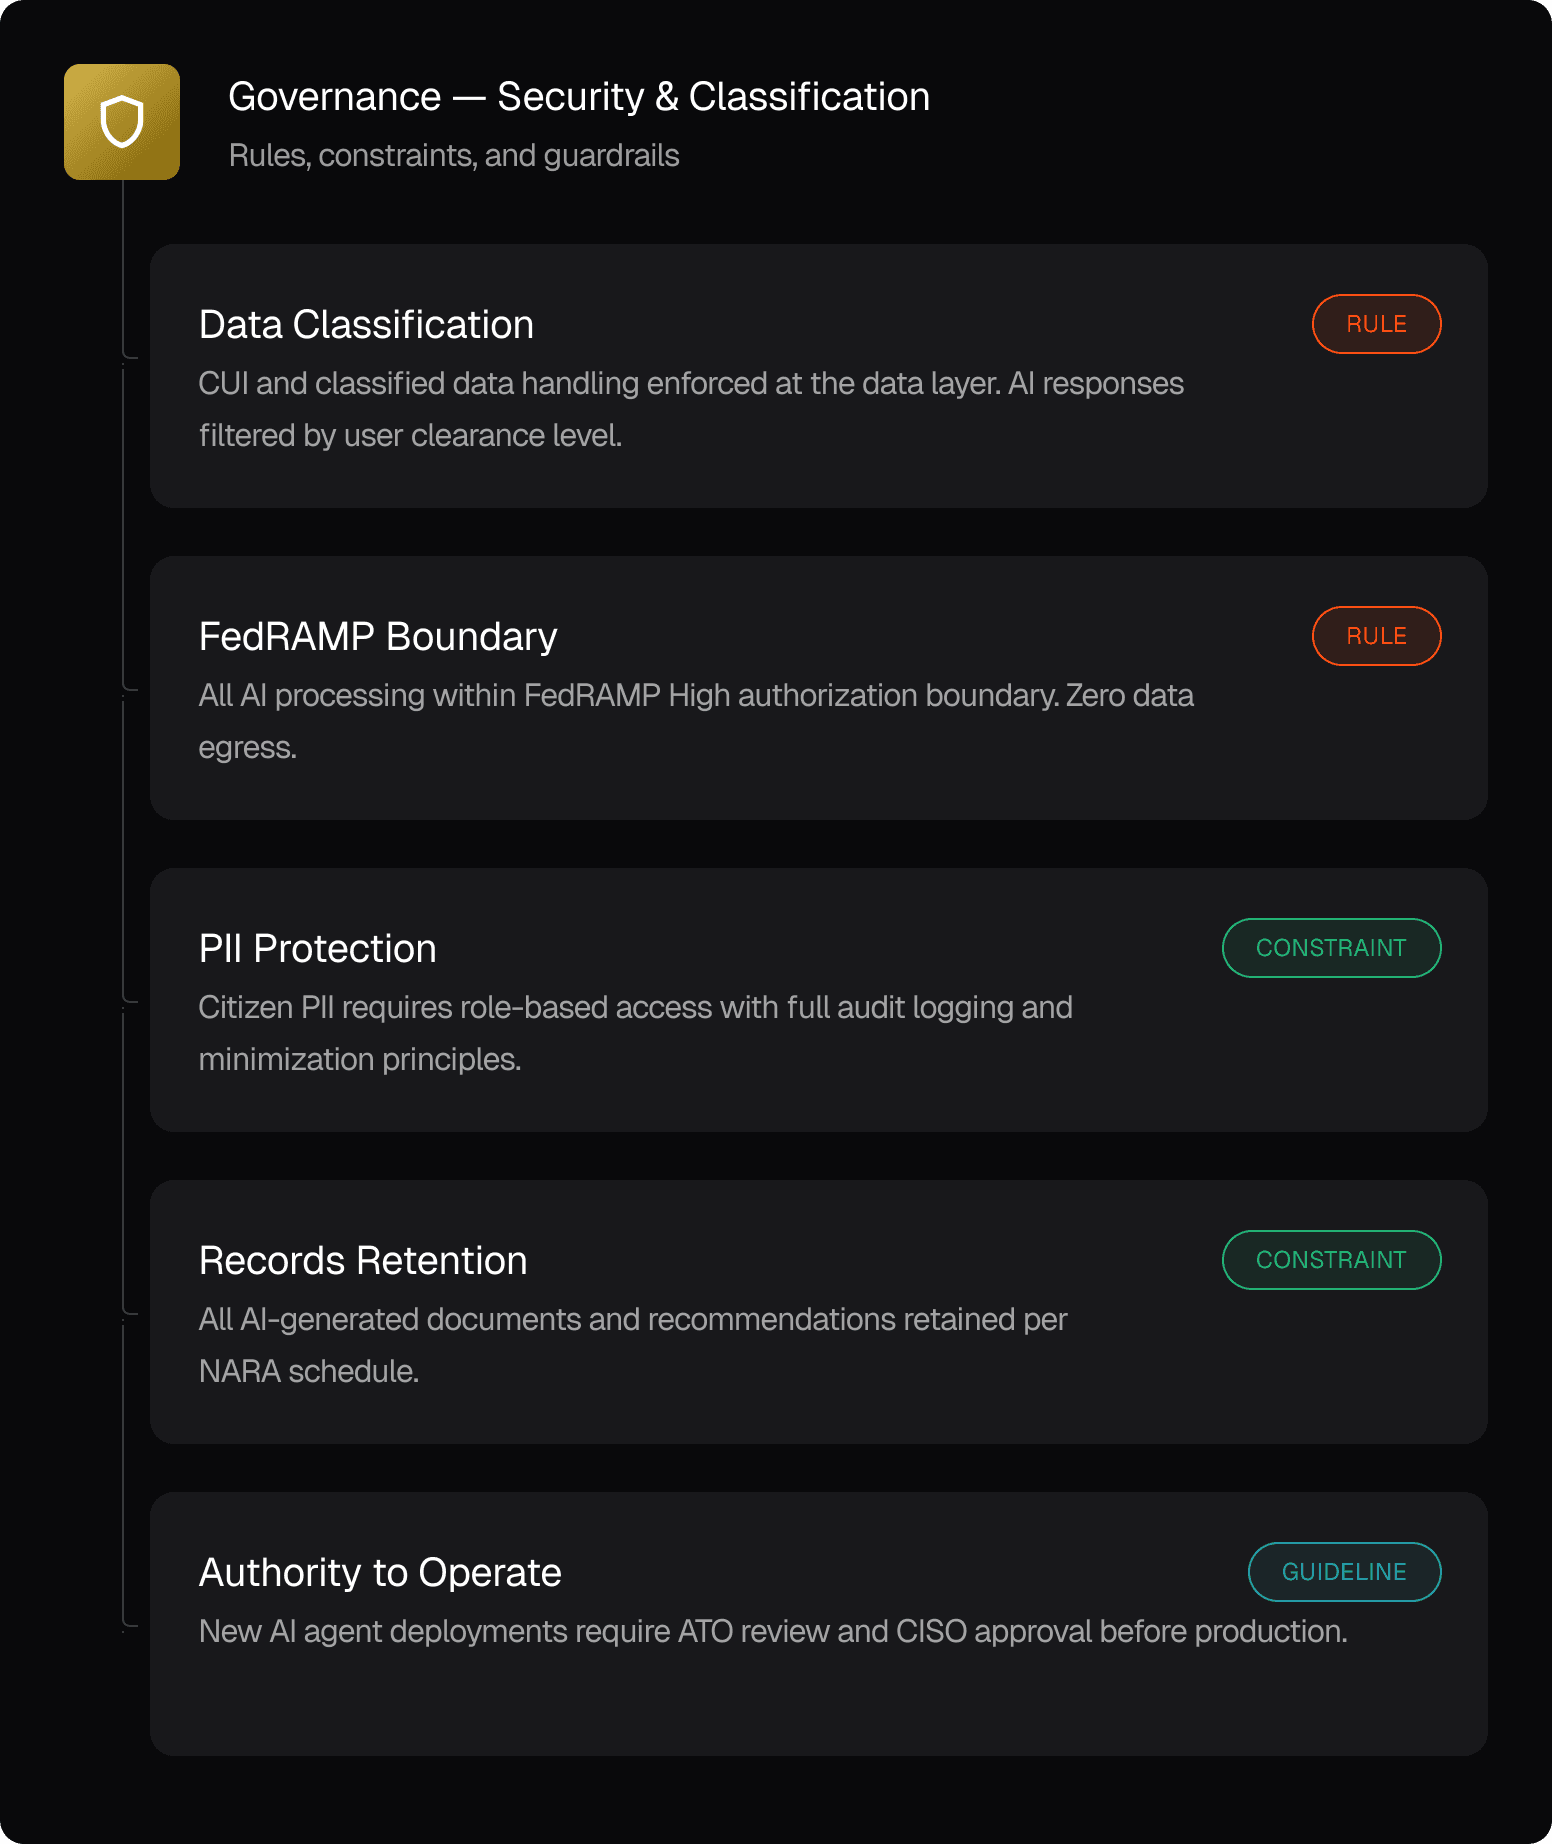Image resolution: width=1552 pixels, height=1844 pixels.
Task: Select the CONSTRAINT tag on PII Protection
Action: (x=1331, y=948)
